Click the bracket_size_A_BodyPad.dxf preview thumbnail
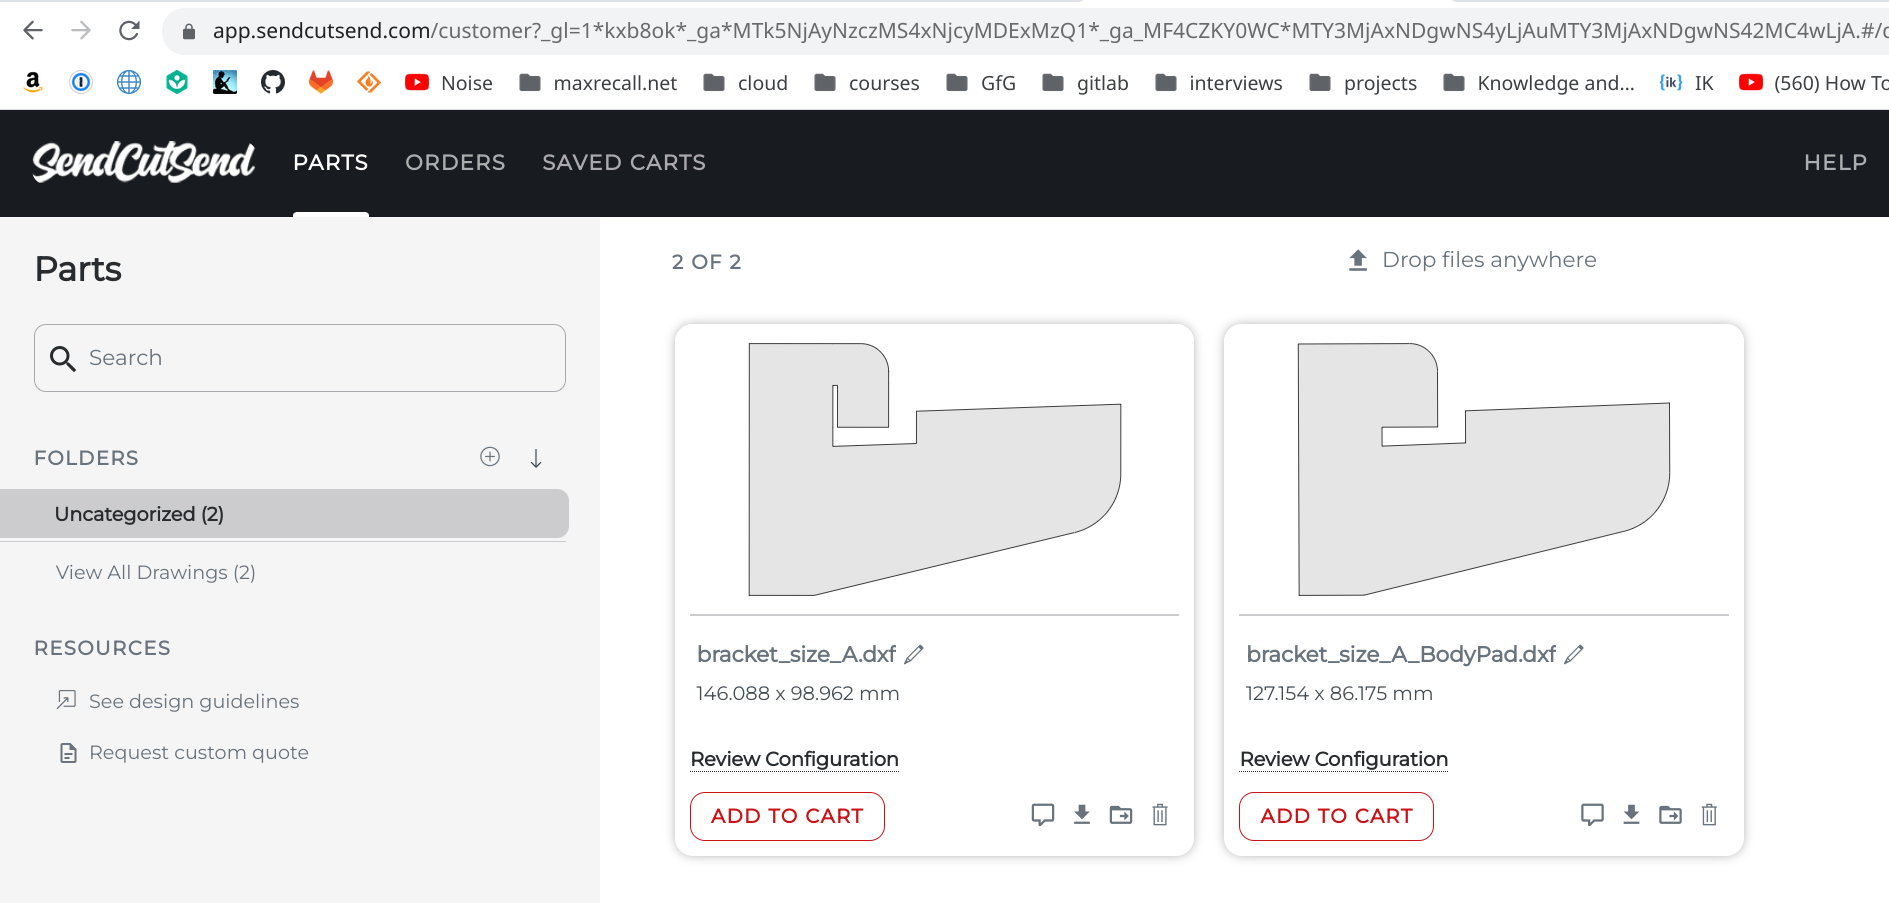 (1483, 469)
